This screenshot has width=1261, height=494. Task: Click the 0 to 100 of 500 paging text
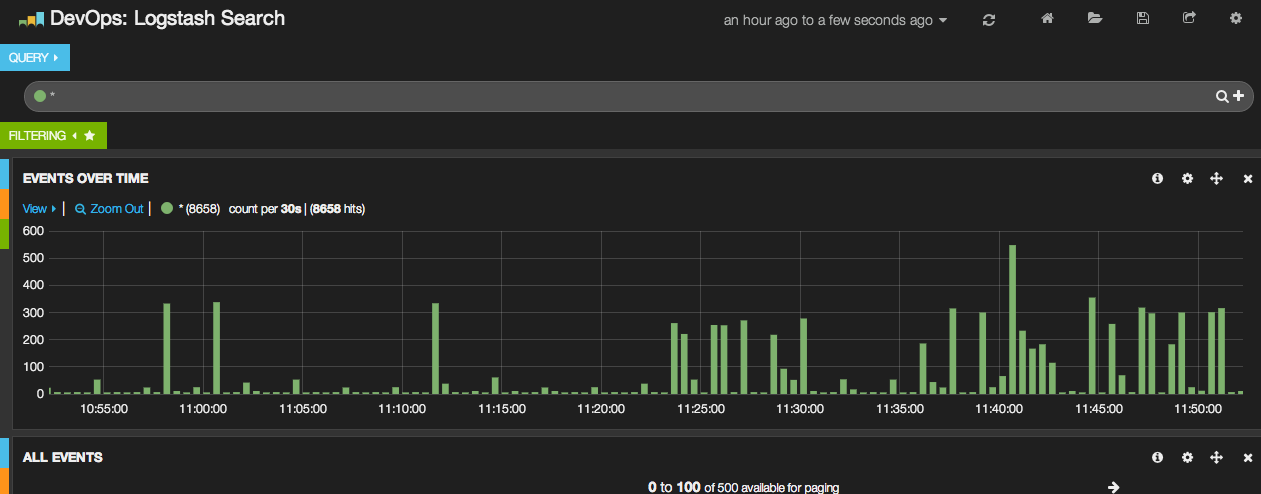[743, 487]
